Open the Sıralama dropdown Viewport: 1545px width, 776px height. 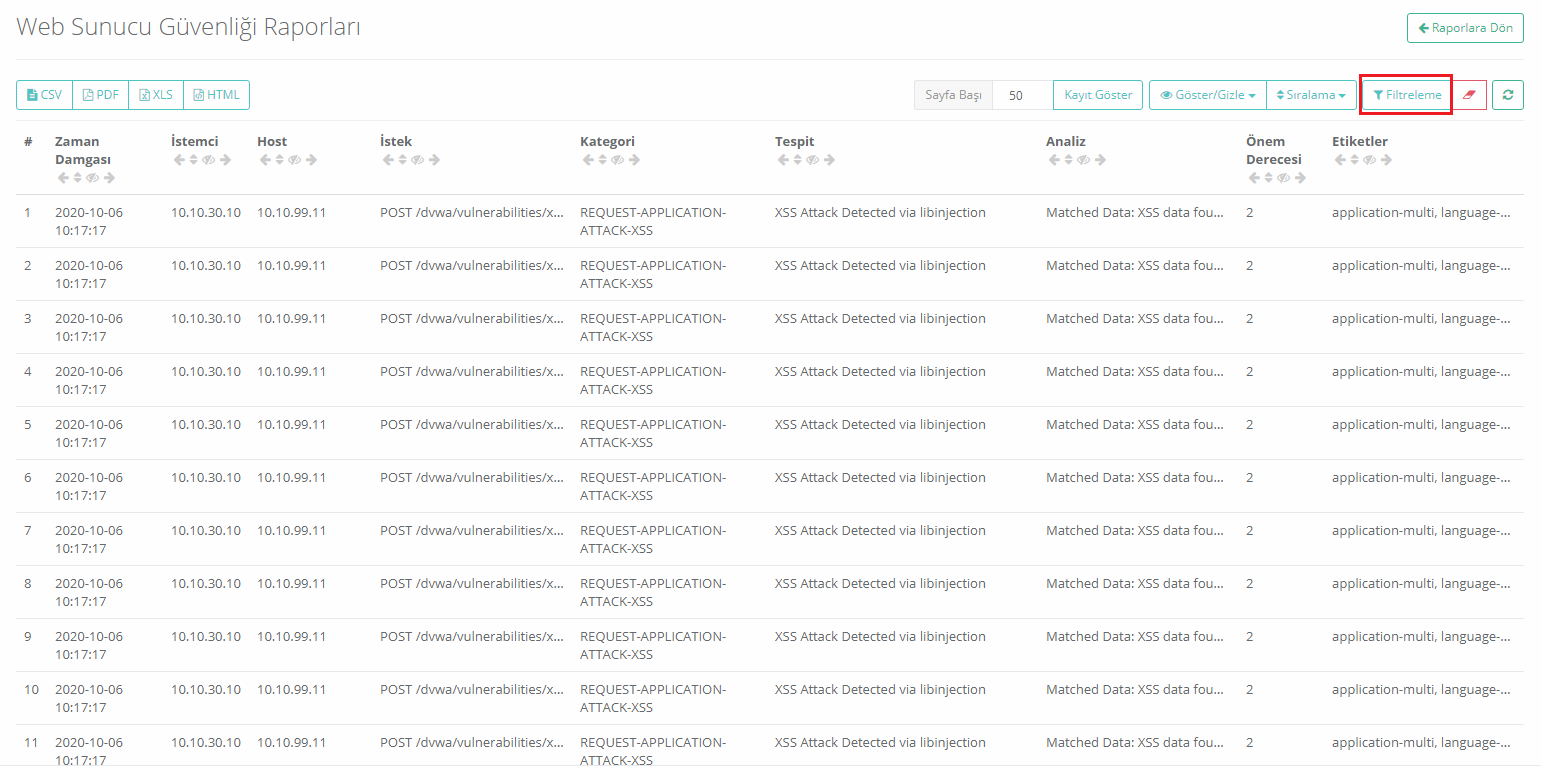(1311, 95)
